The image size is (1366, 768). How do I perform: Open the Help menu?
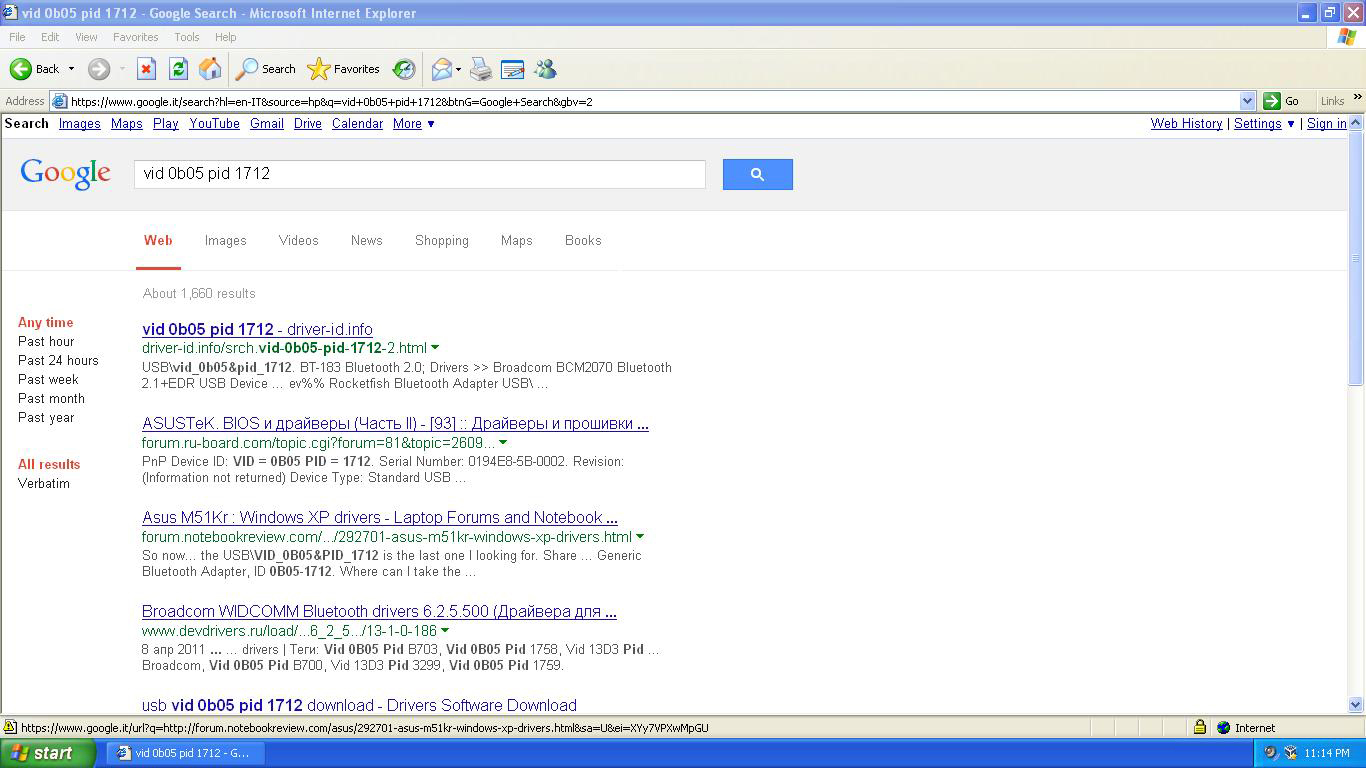pyautogui.click(x=225, y=37)
